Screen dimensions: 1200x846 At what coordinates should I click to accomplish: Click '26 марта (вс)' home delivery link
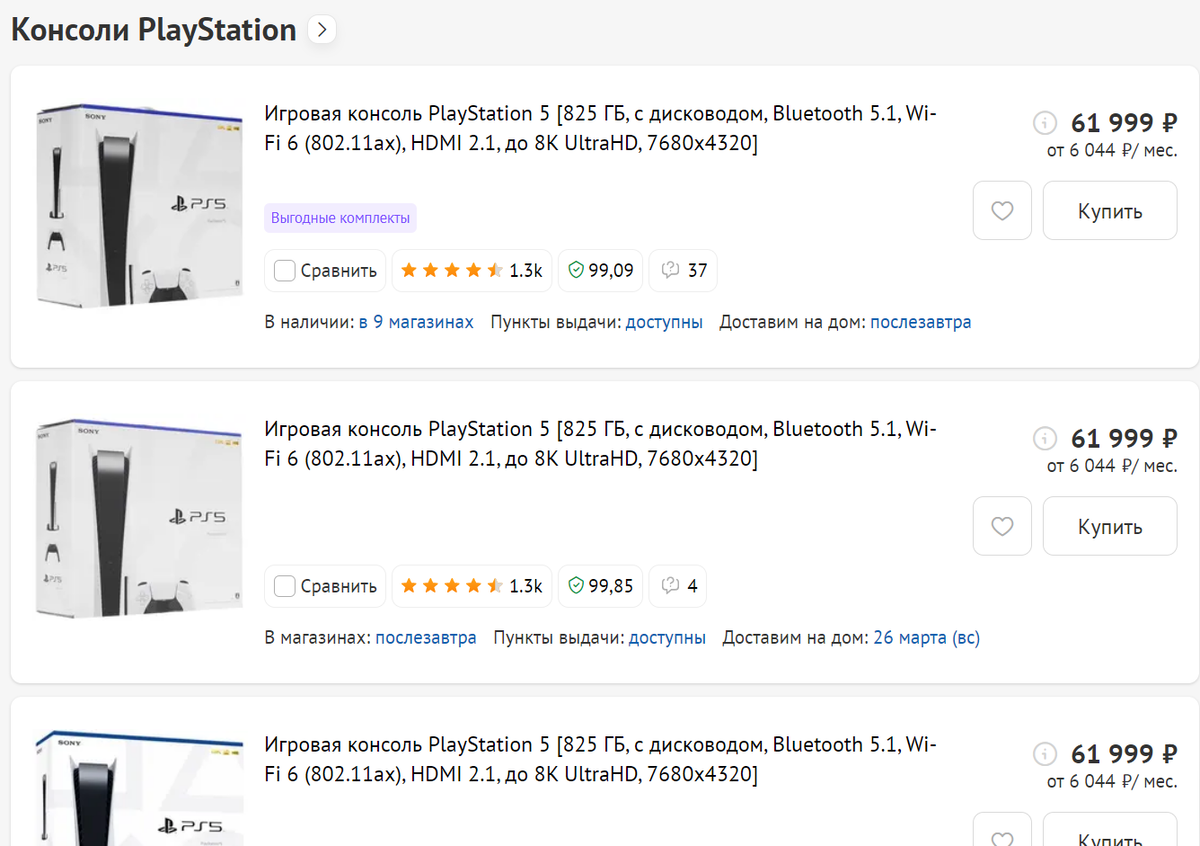coord(926,637)
